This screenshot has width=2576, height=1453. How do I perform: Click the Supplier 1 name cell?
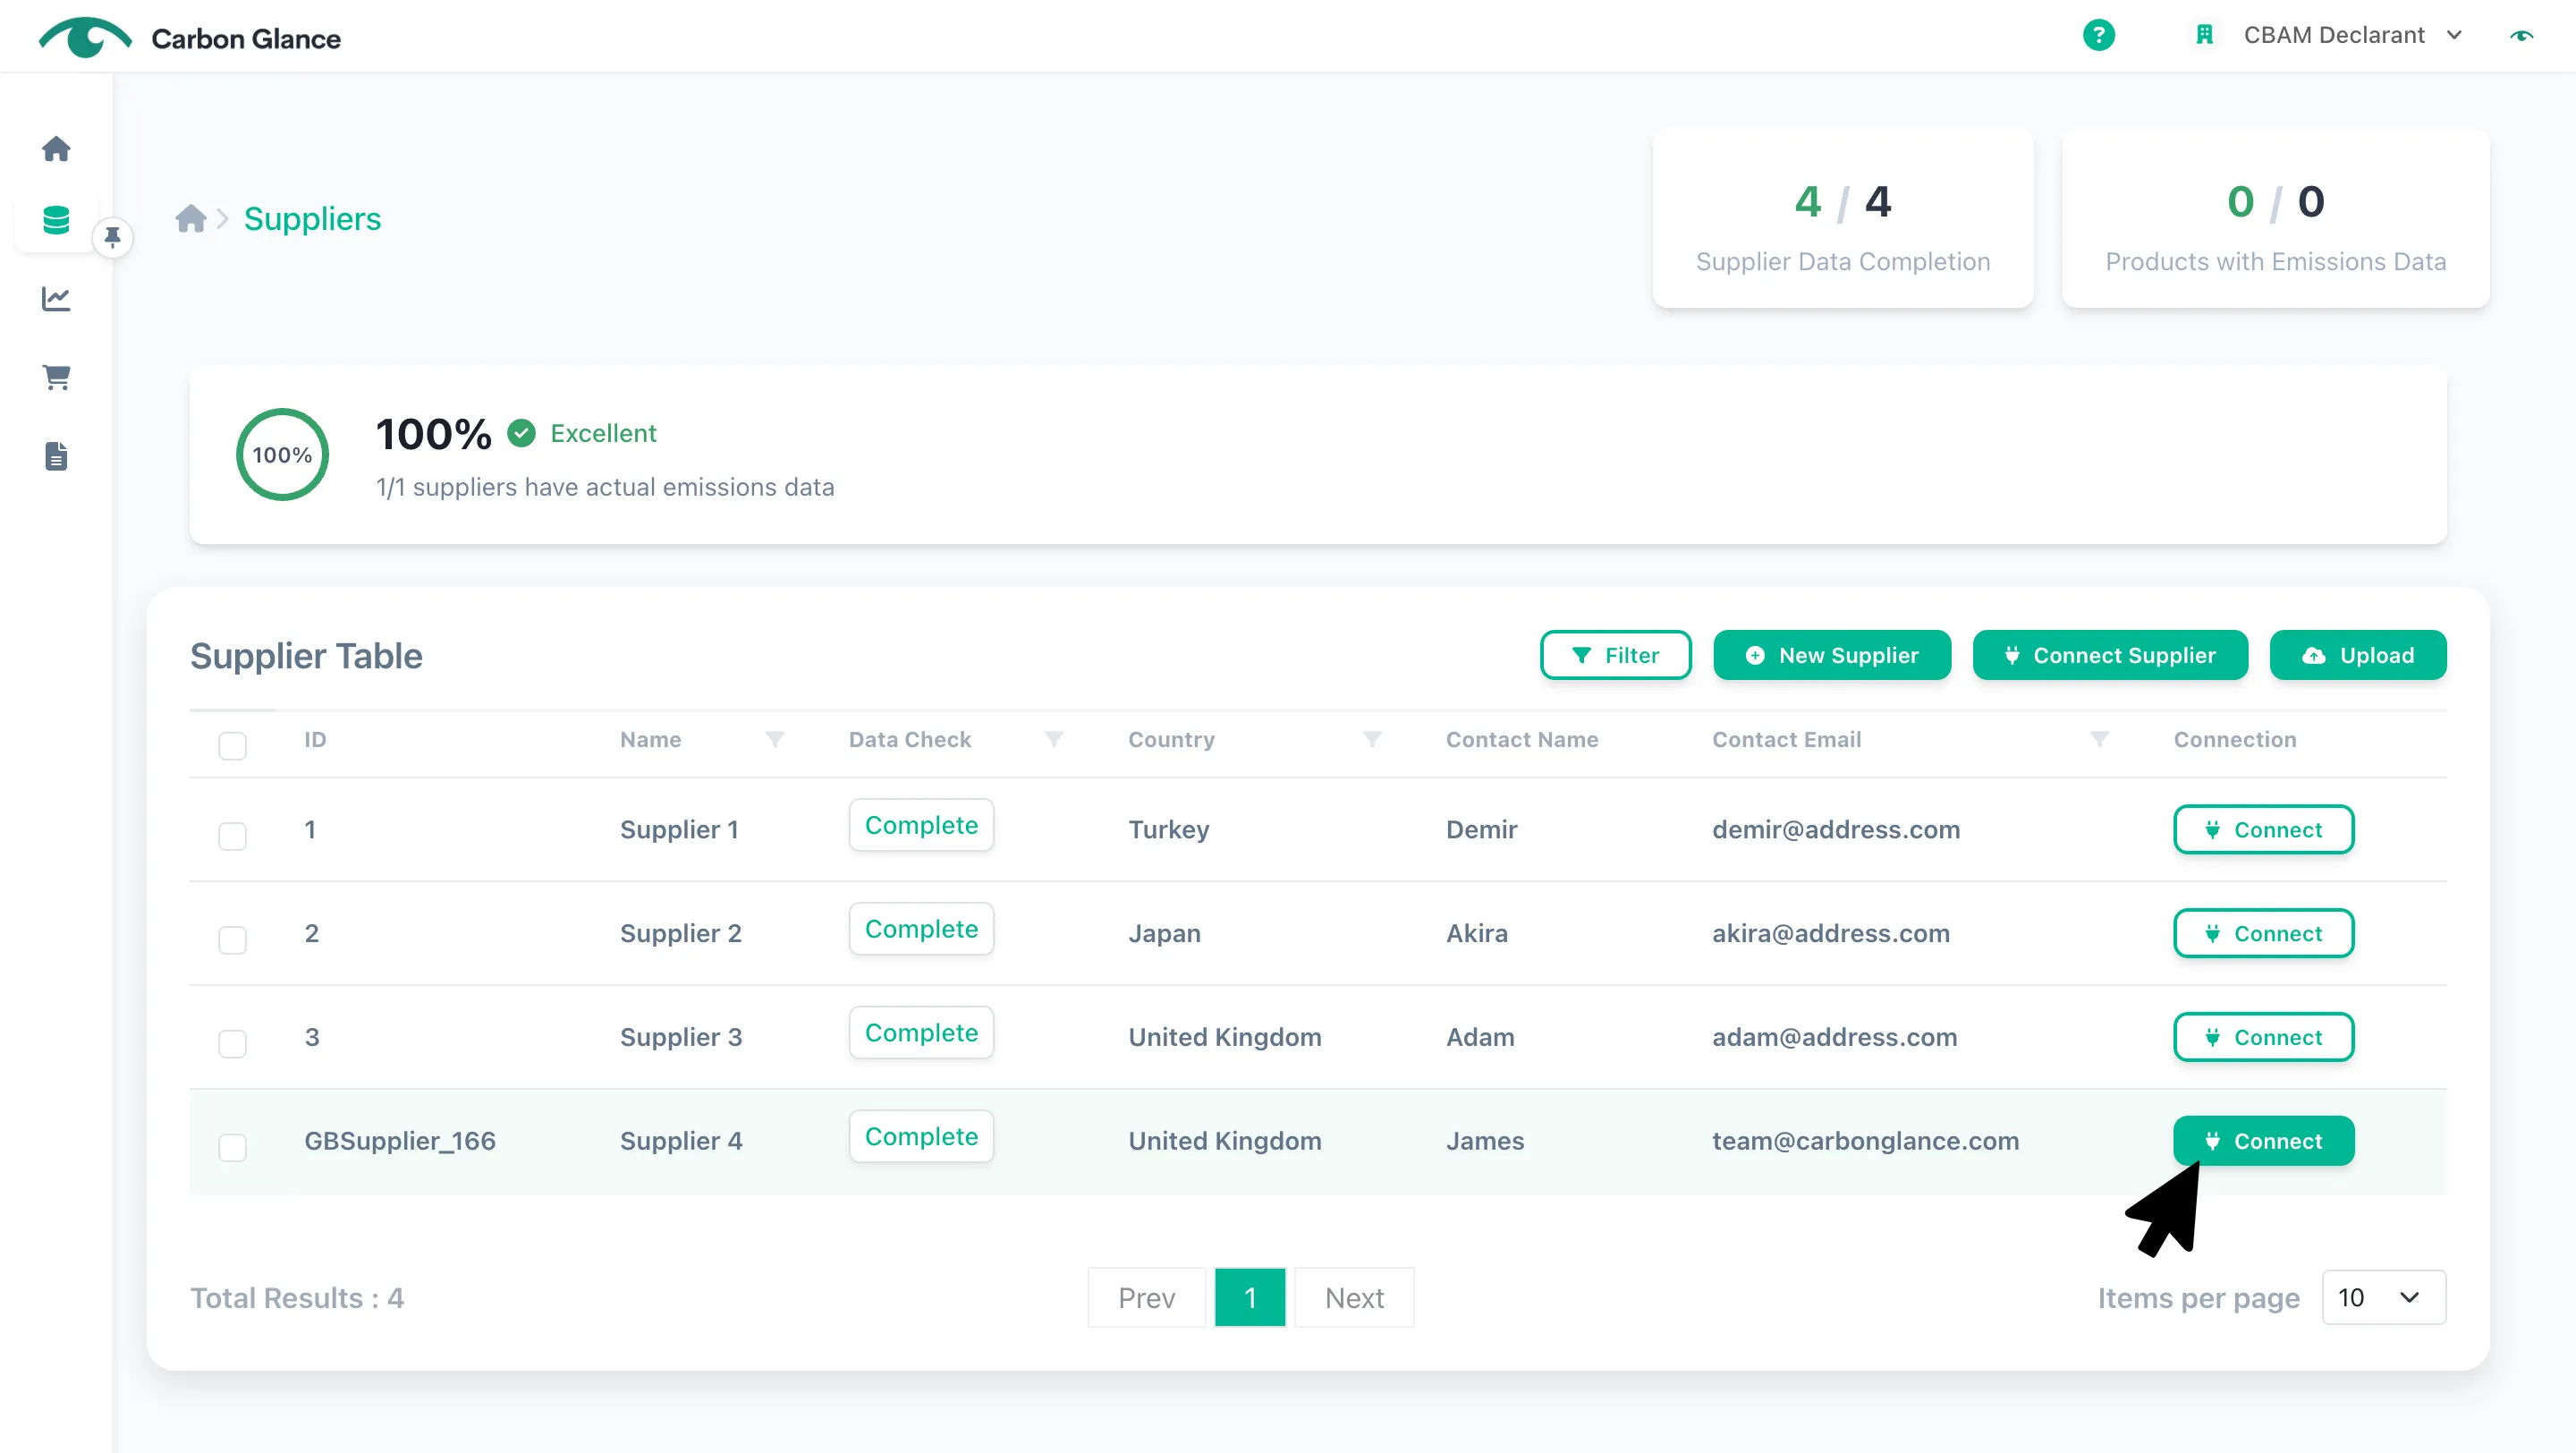click(x=679, y=829)
